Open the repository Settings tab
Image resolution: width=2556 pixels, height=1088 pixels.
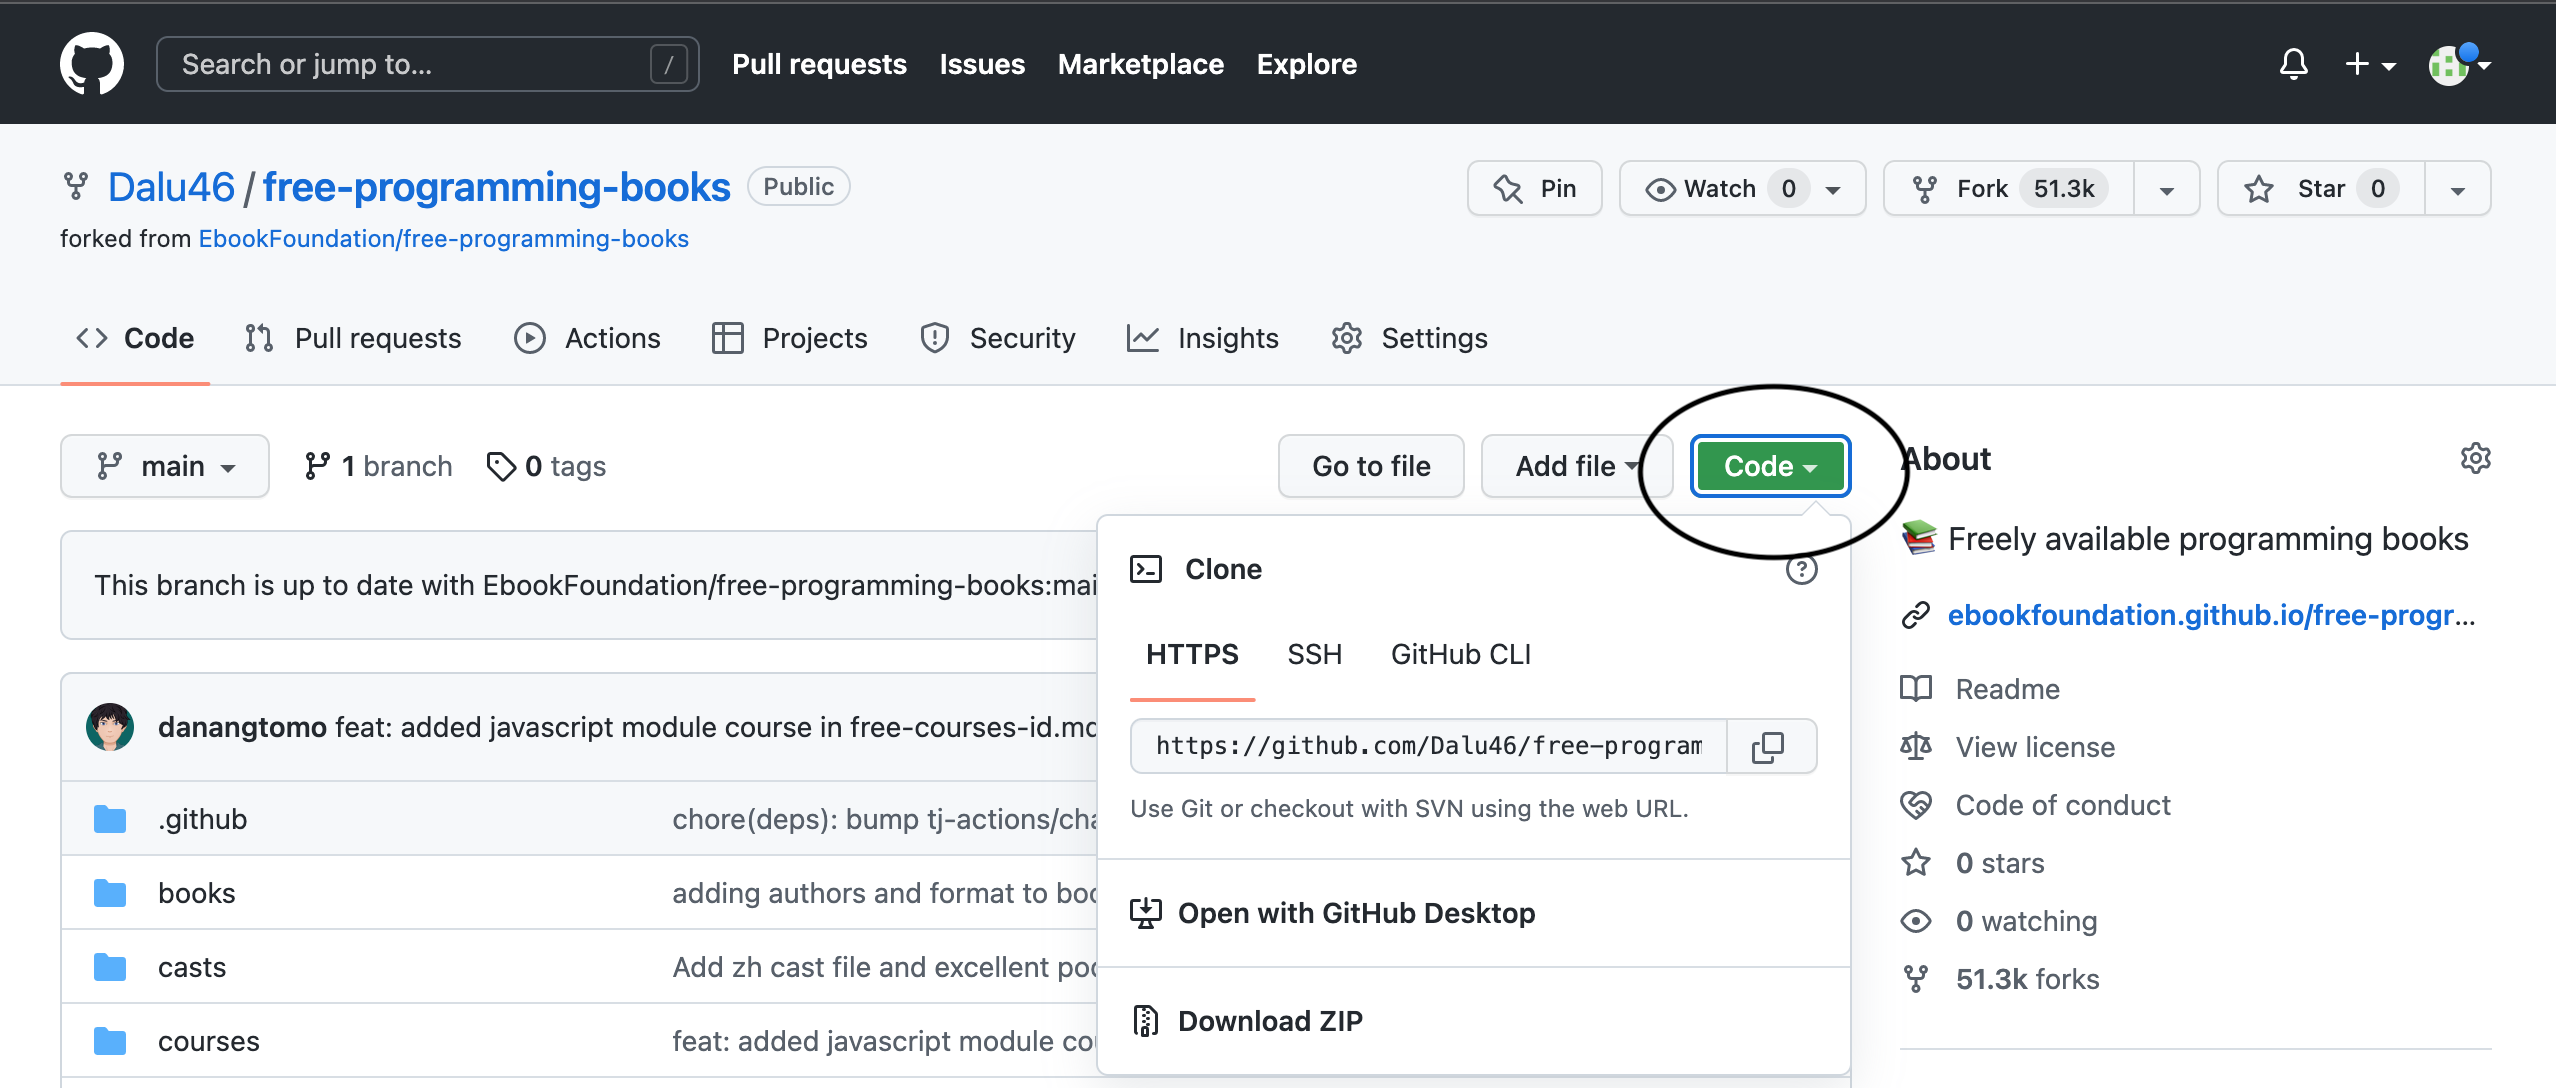click(1409, 338)
